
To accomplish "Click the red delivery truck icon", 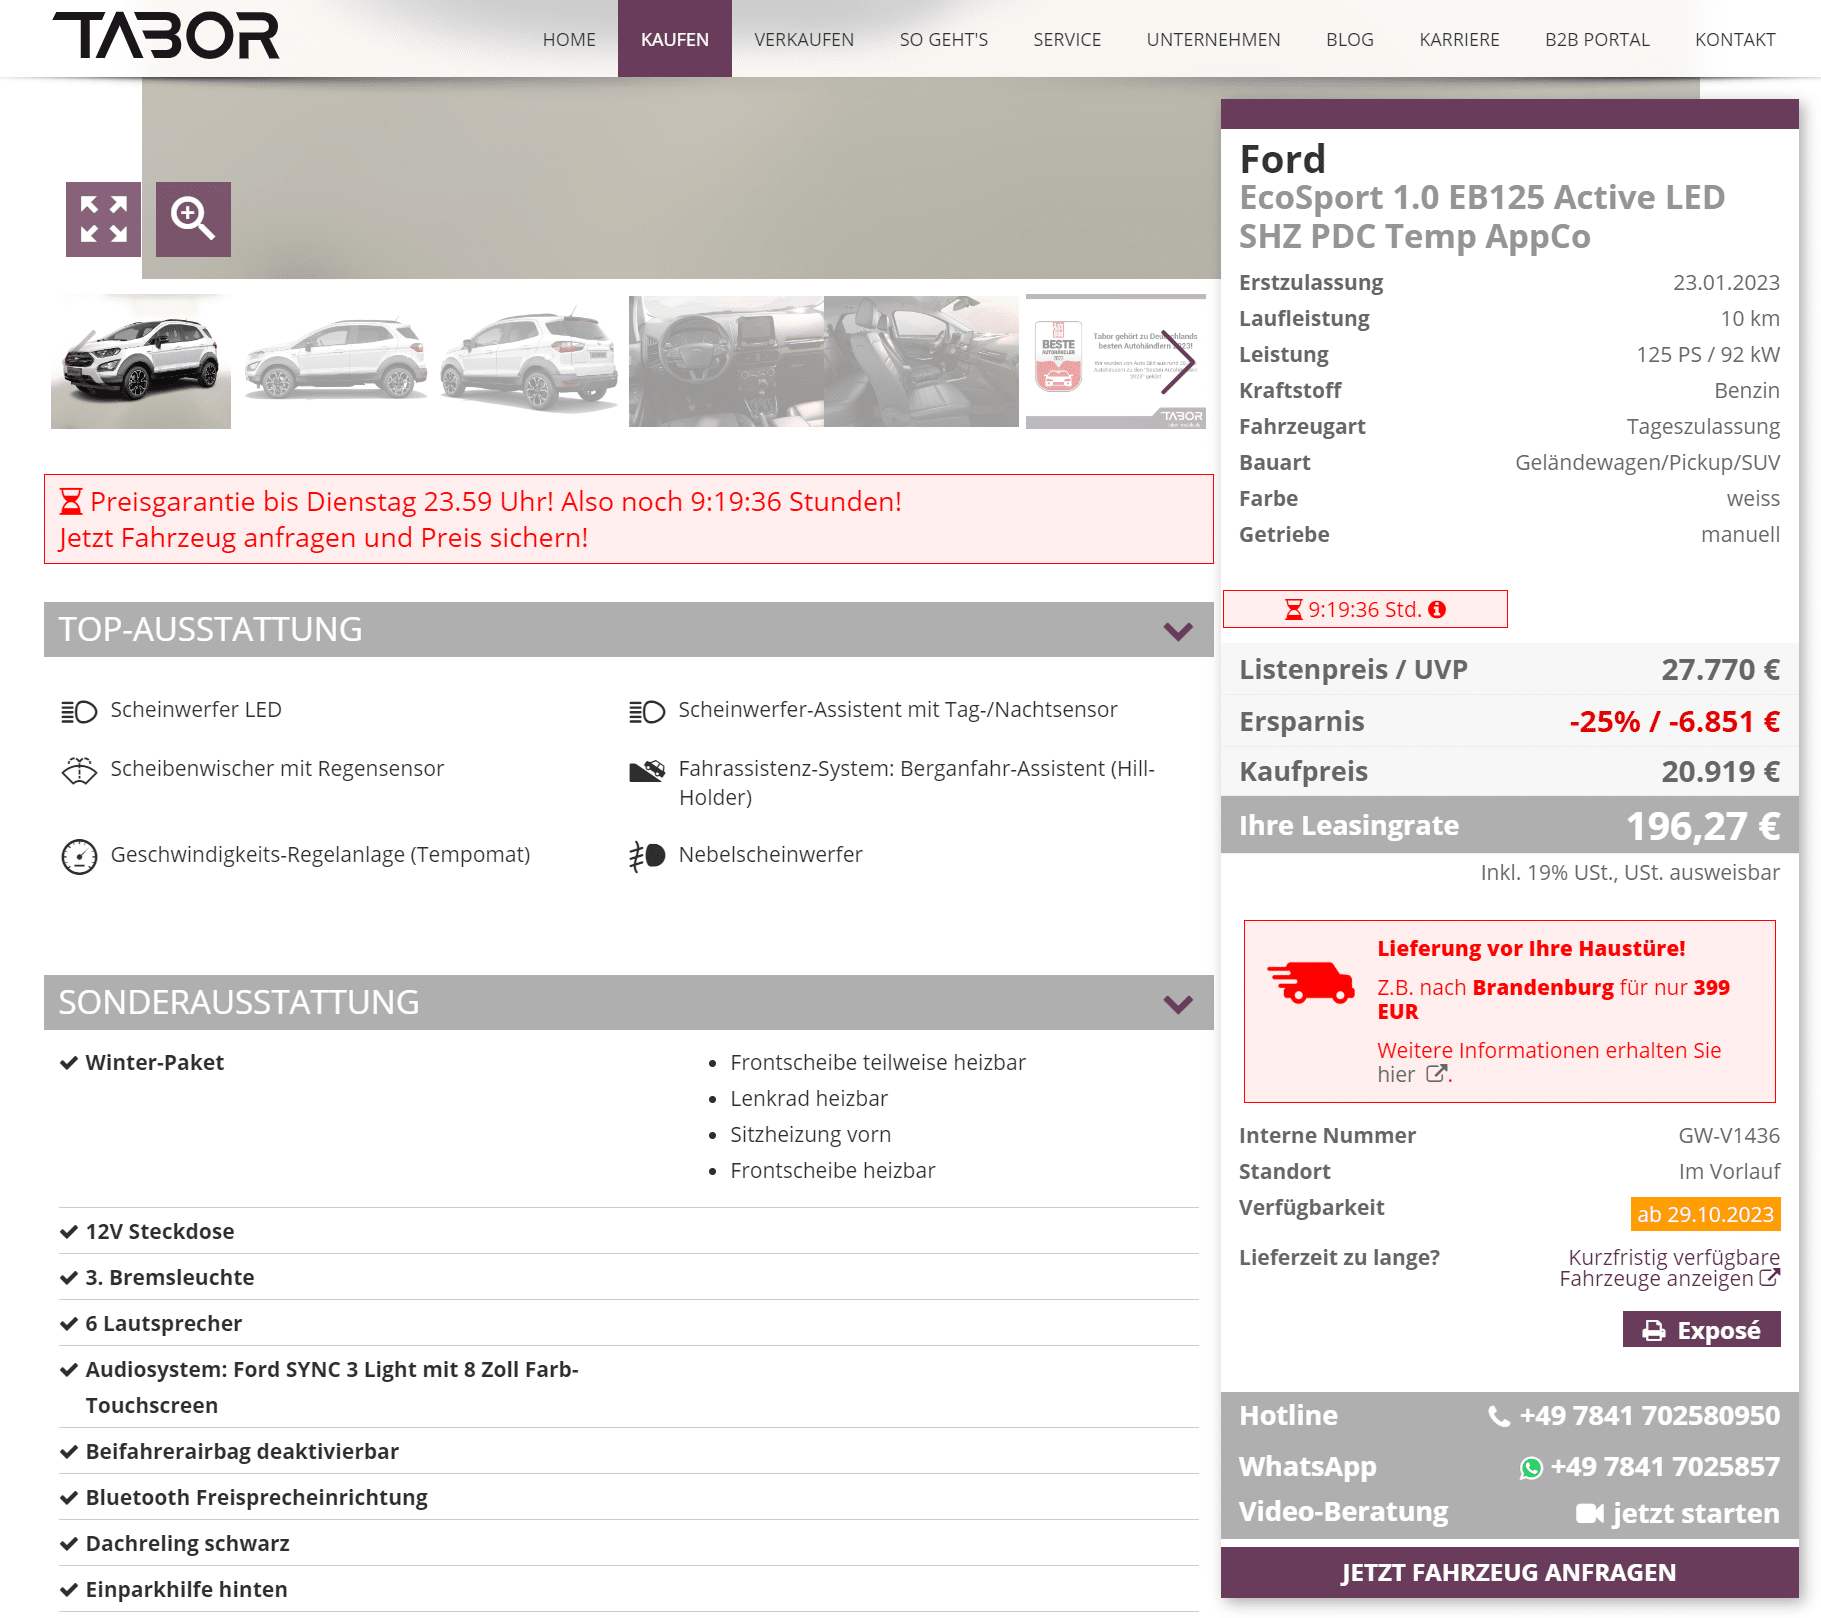I will [x=1311, y=982].
